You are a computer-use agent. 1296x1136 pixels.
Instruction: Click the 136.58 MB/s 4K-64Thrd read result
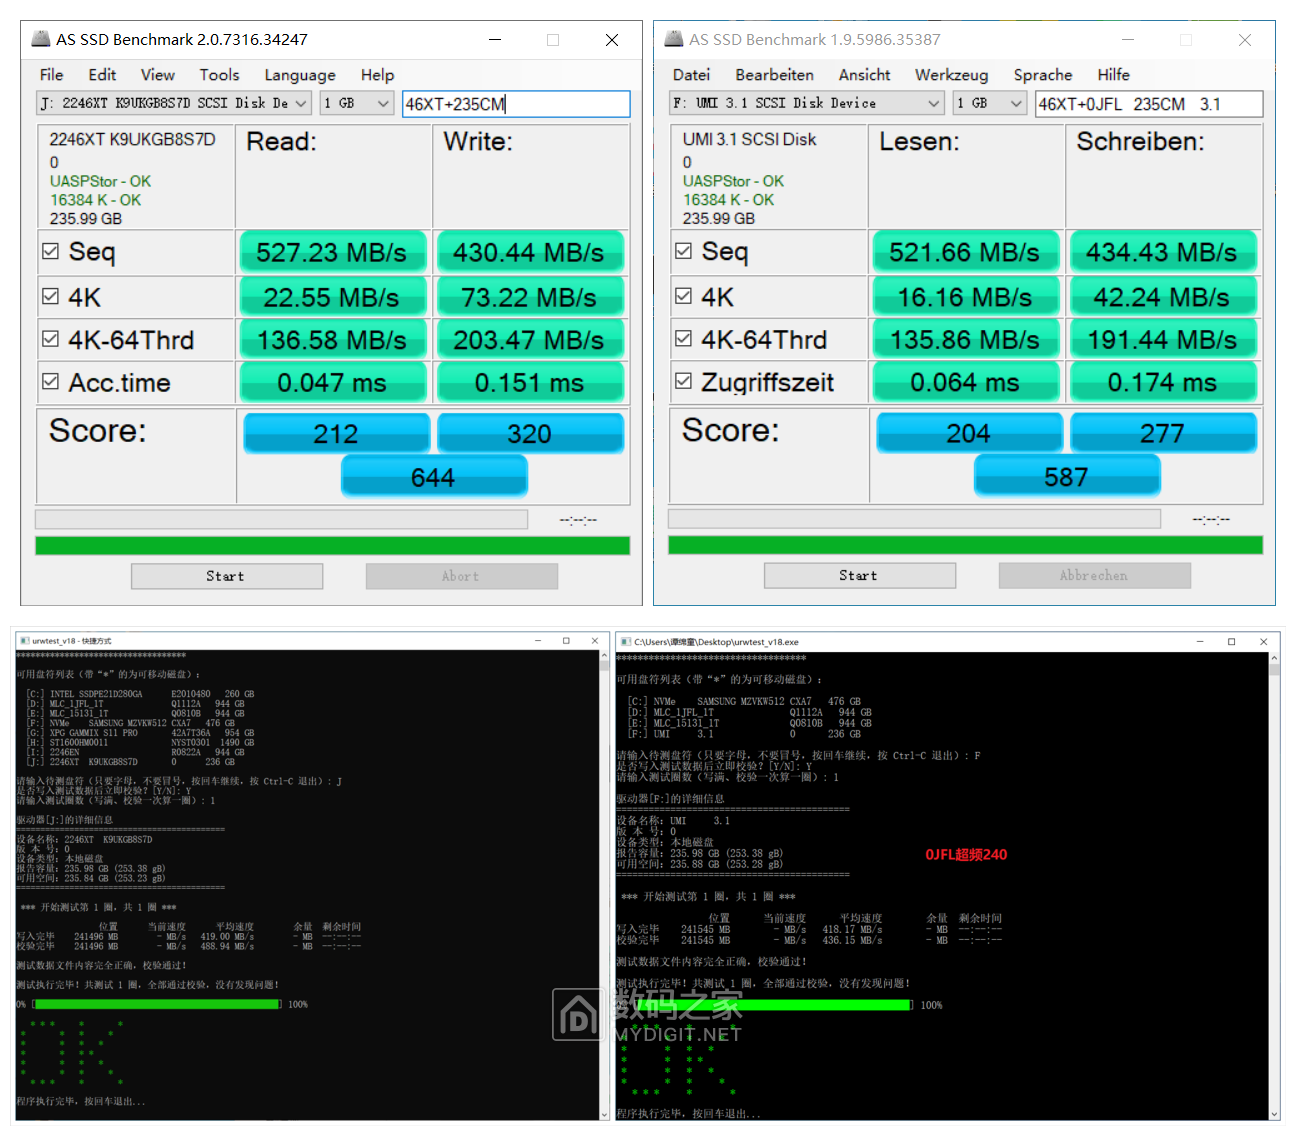(x=333, y=340)
